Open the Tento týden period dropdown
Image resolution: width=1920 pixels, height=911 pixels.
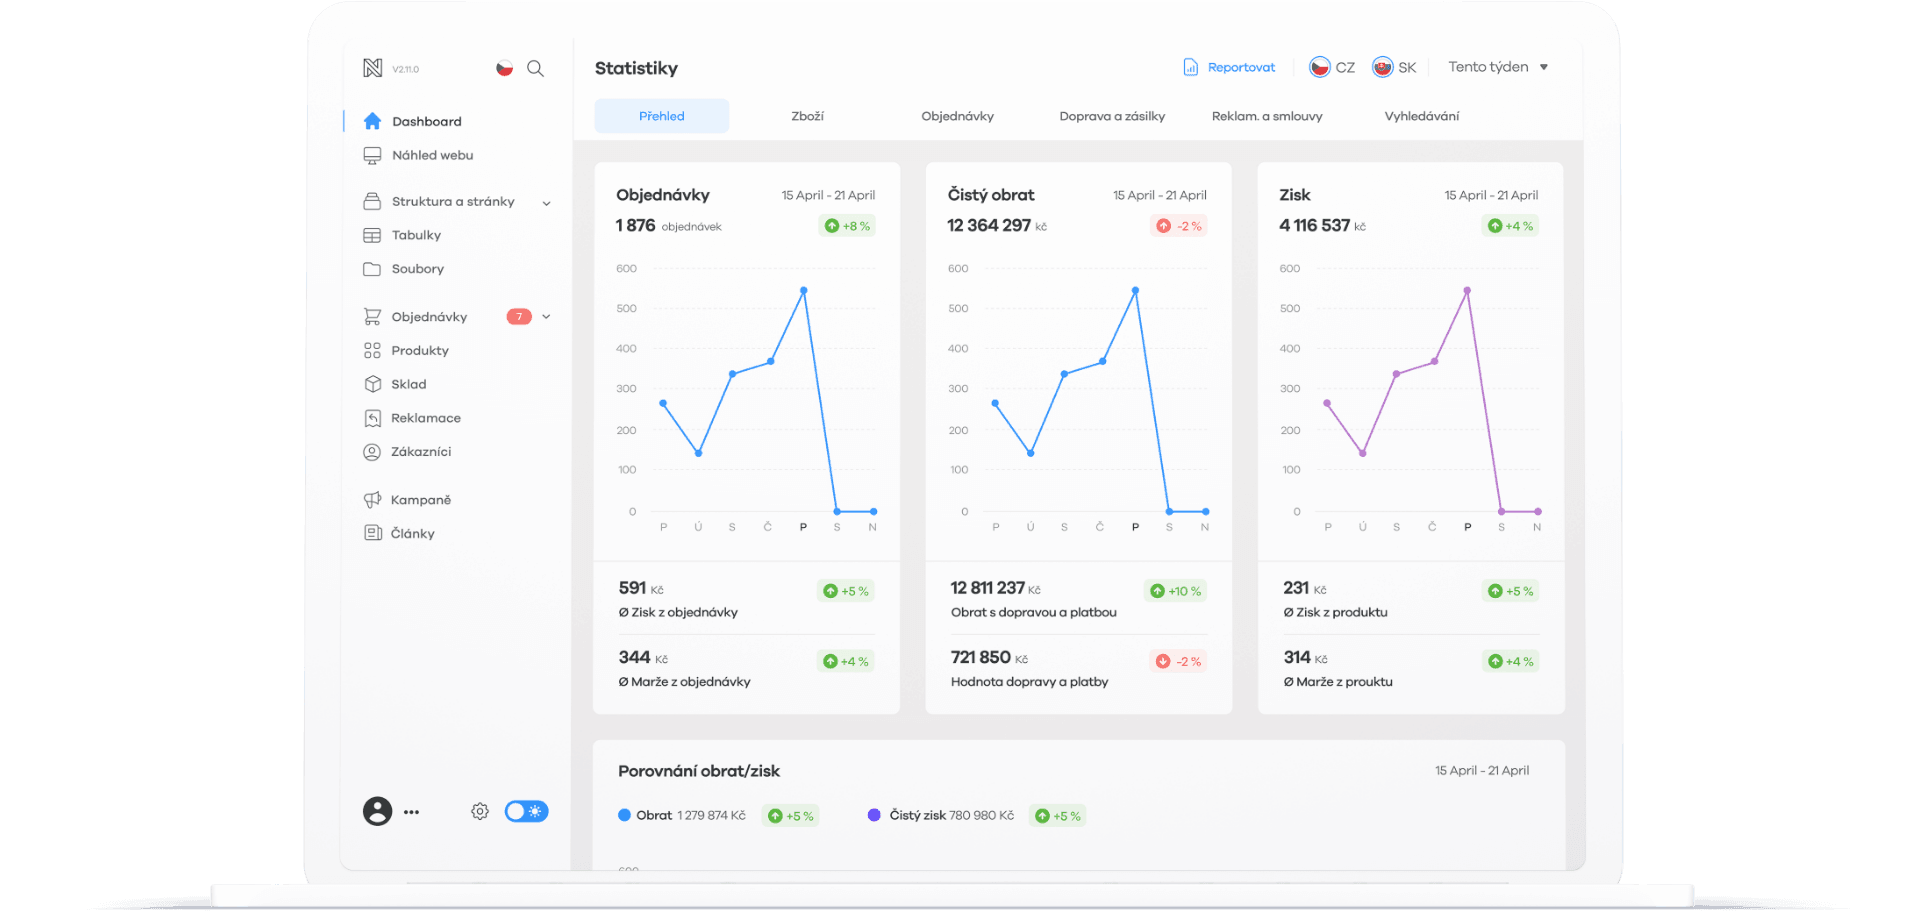1497,67
